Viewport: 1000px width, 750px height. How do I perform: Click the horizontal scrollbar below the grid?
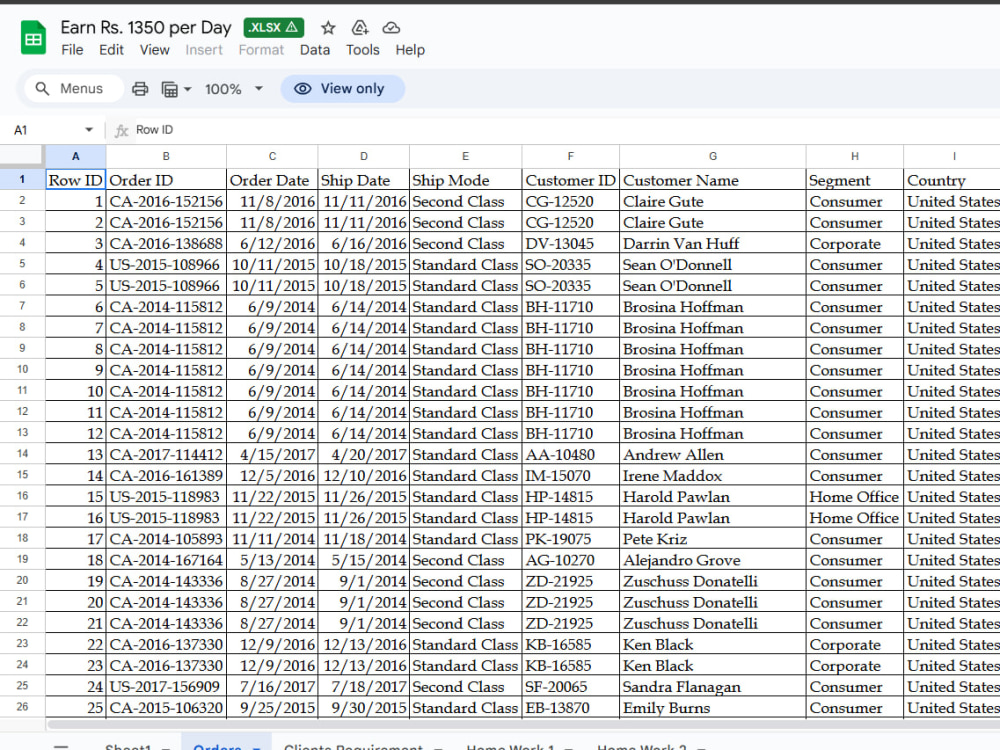523,724
